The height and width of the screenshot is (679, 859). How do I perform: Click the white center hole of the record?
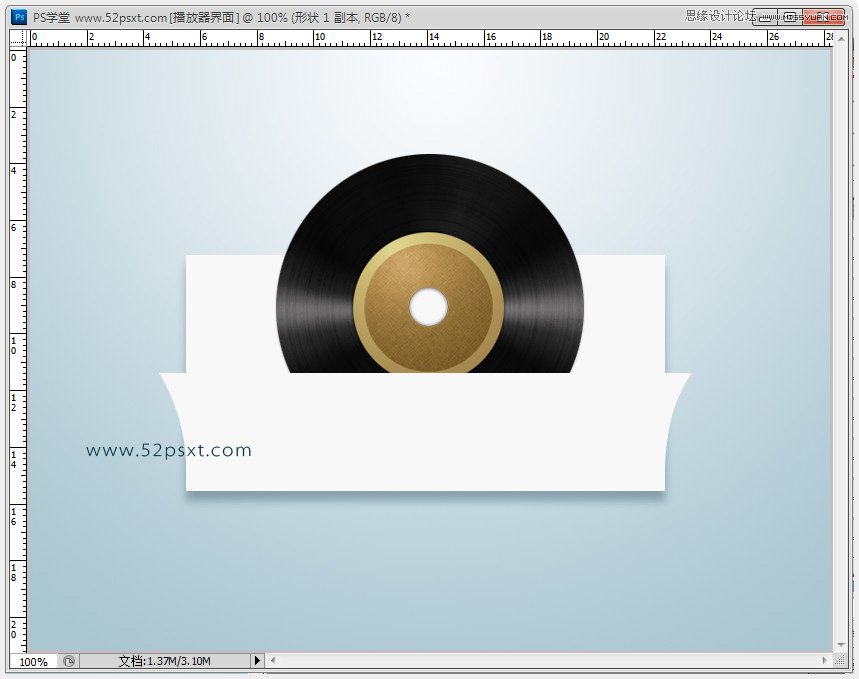click(x=428, y=307)
